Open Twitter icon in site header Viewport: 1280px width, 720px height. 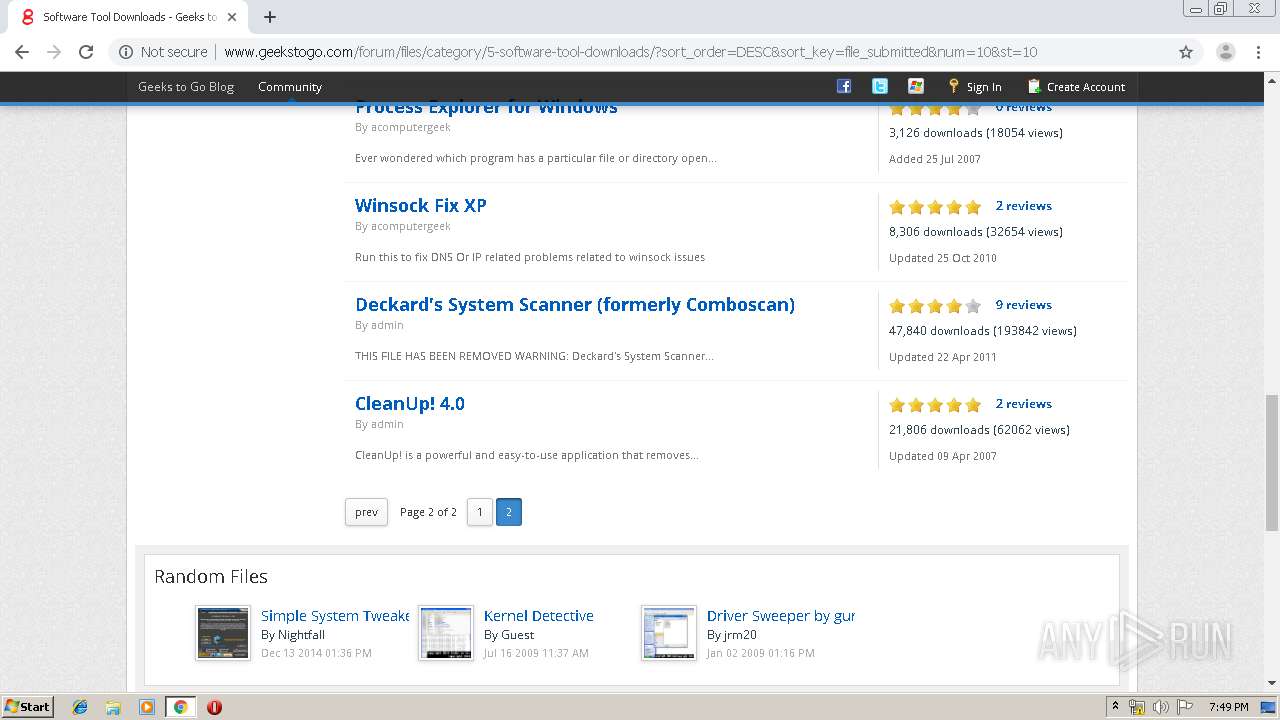[880, 86]
